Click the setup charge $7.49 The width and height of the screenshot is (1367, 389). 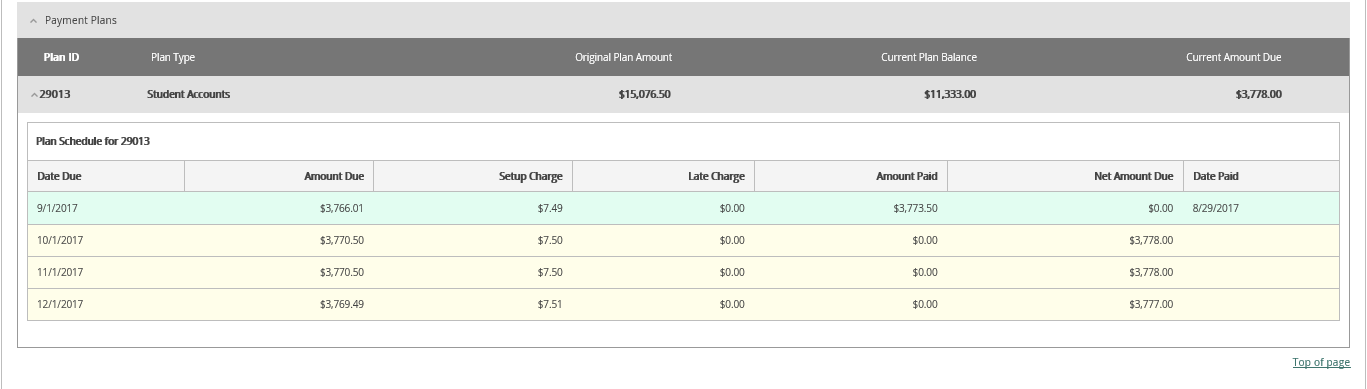pyautogui.click(x=550, y=208)
